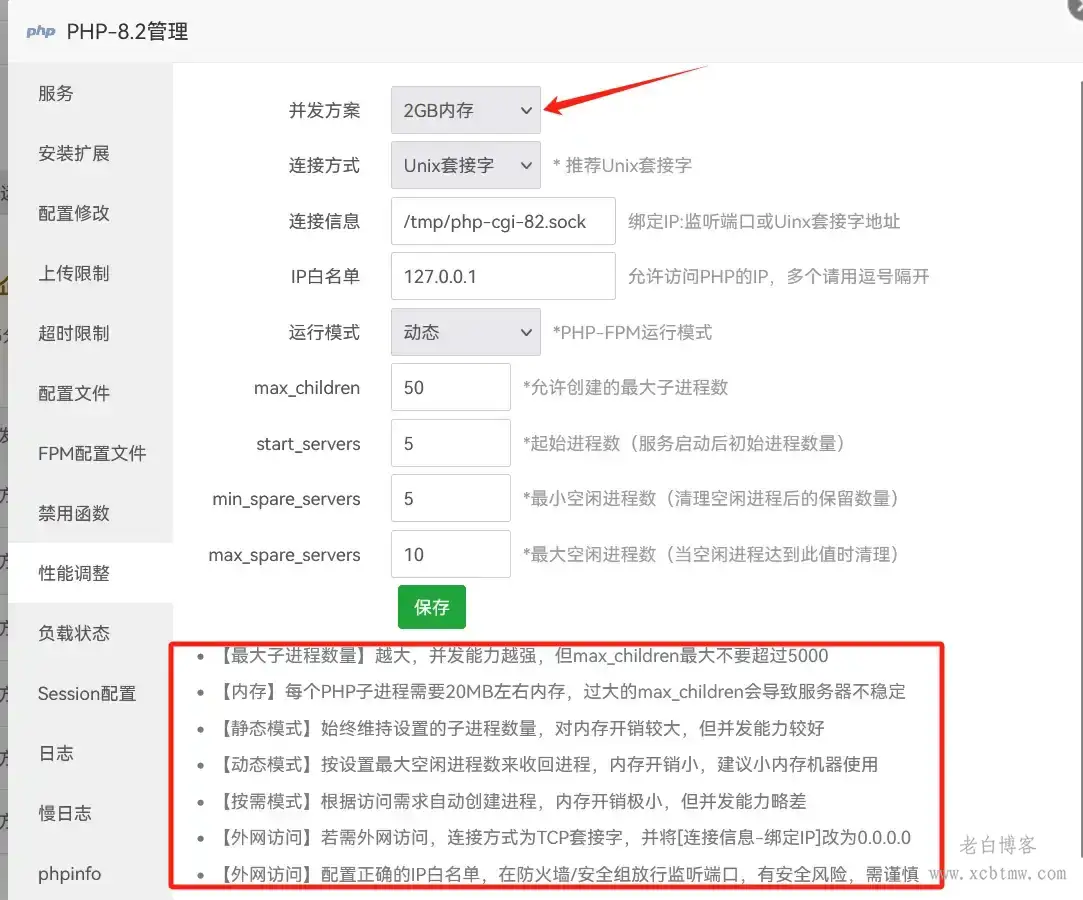The height and width of the screenshot is (900, 1083).
Task: Open the phpinfo page
Action: click(x=68, y=872)
